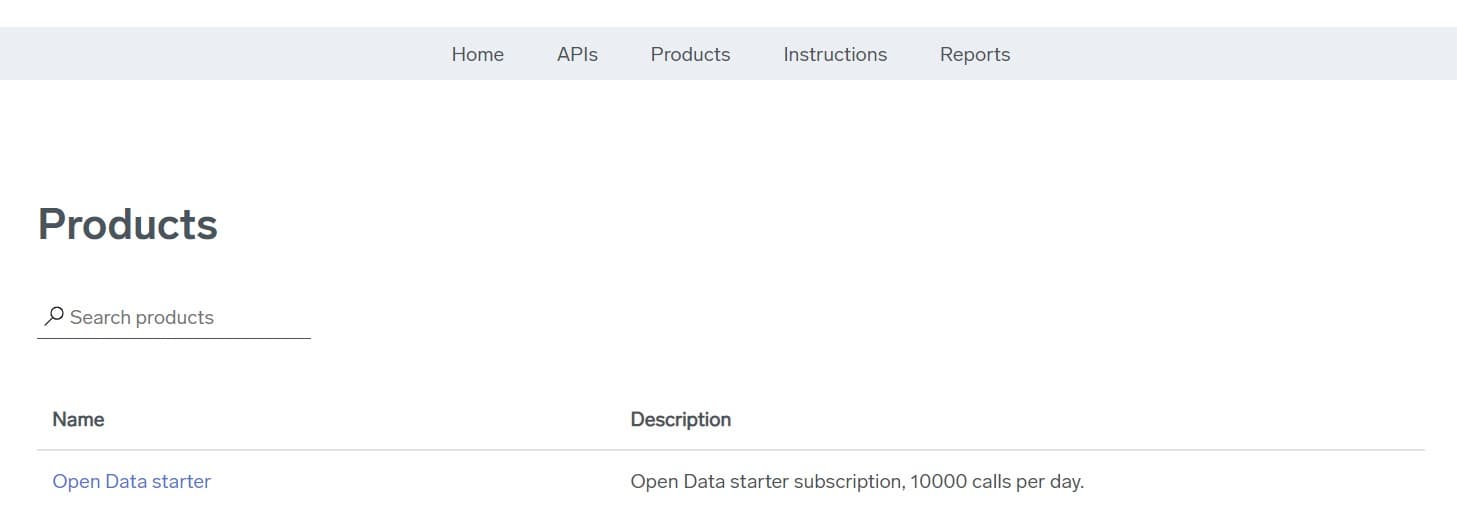Open the APIs menu item
This screenshot has width=1457, height=529.
(577, 54)
